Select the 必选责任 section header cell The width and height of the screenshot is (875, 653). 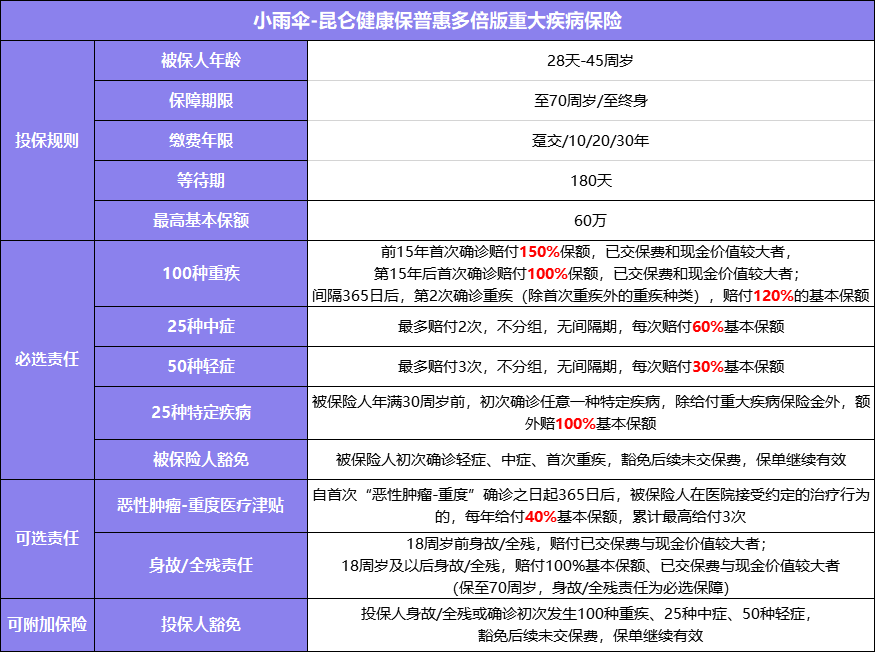click(x=47, y=359)
